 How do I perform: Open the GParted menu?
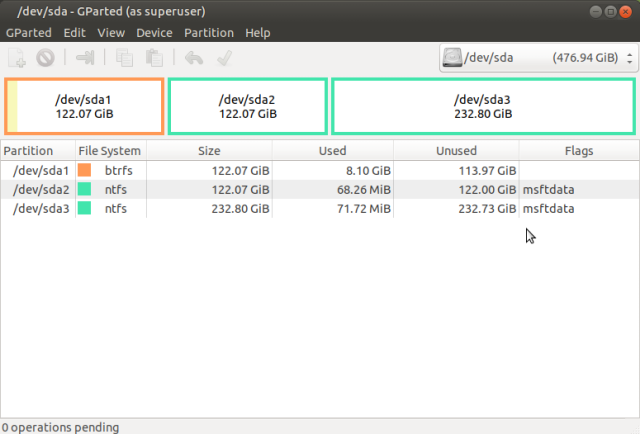click(29, 32)
